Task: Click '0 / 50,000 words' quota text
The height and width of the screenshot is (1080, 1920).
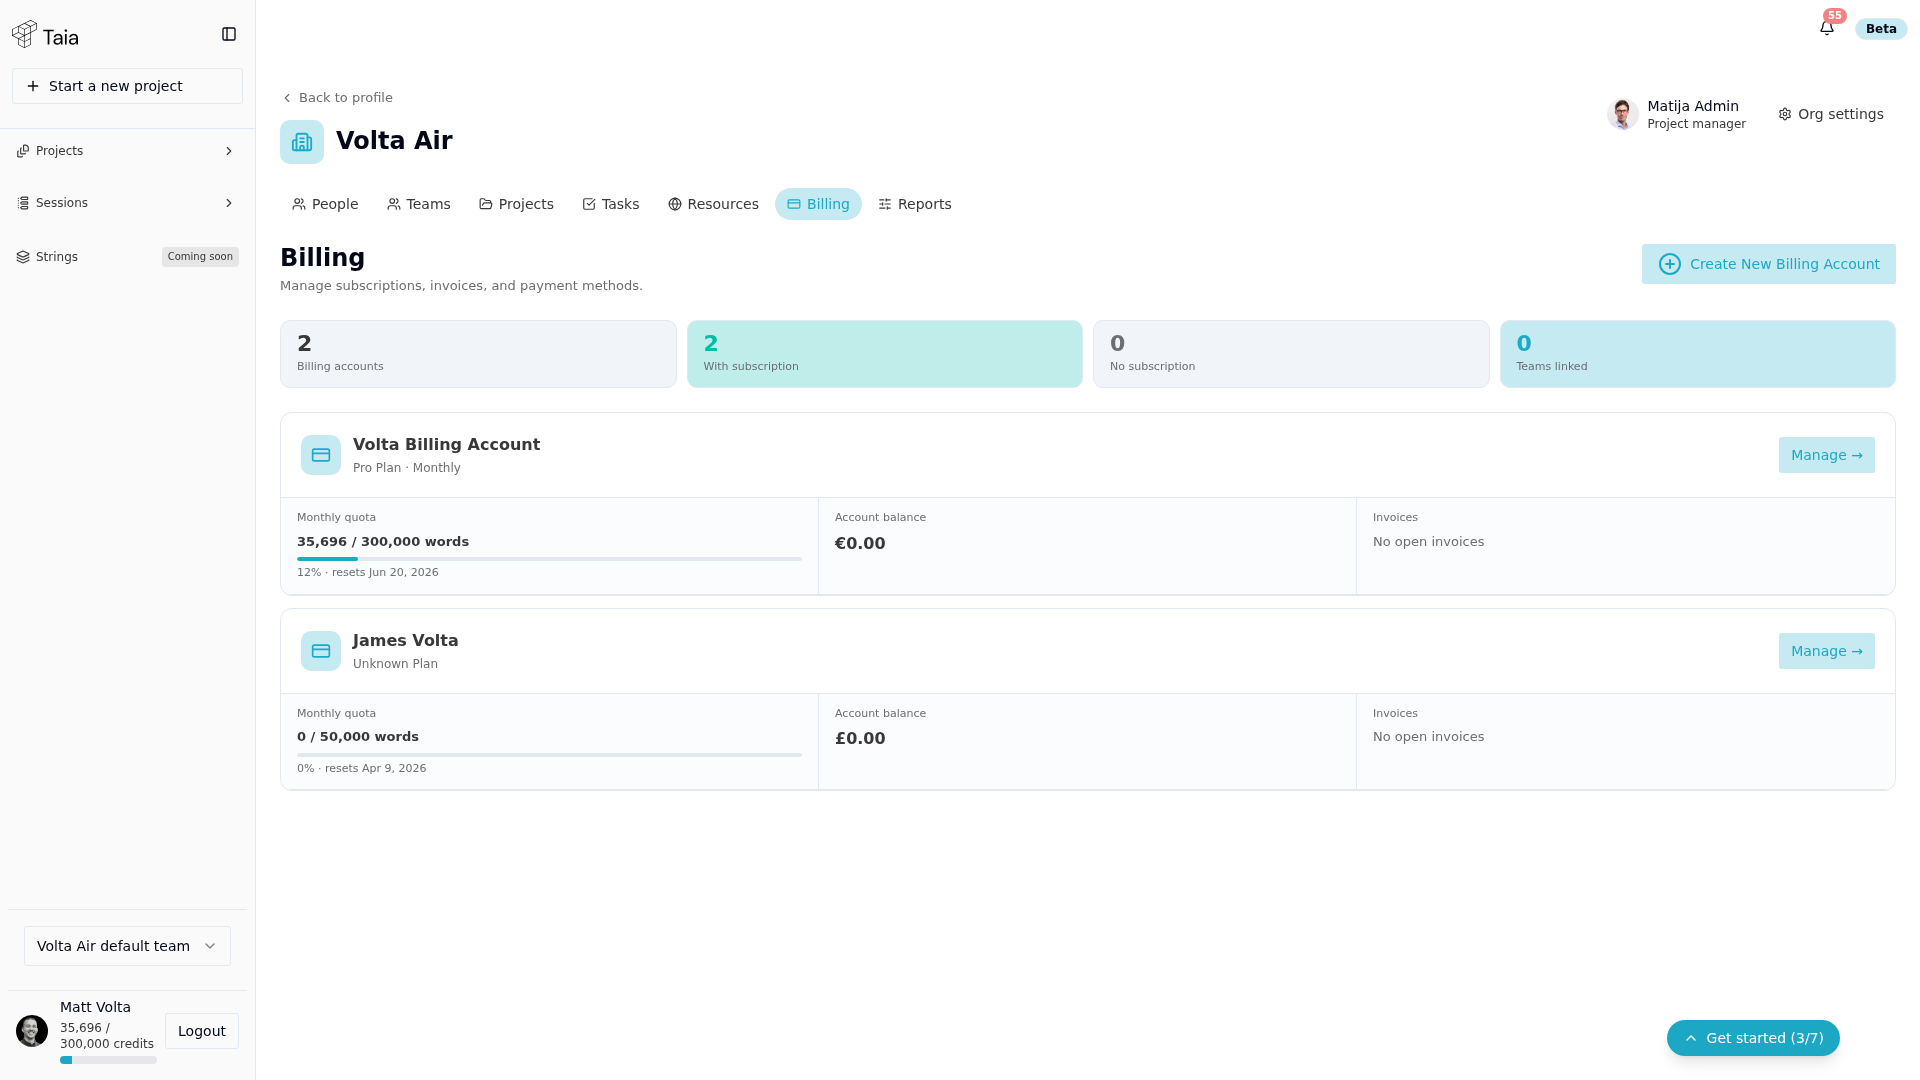Action: [358, 737]
